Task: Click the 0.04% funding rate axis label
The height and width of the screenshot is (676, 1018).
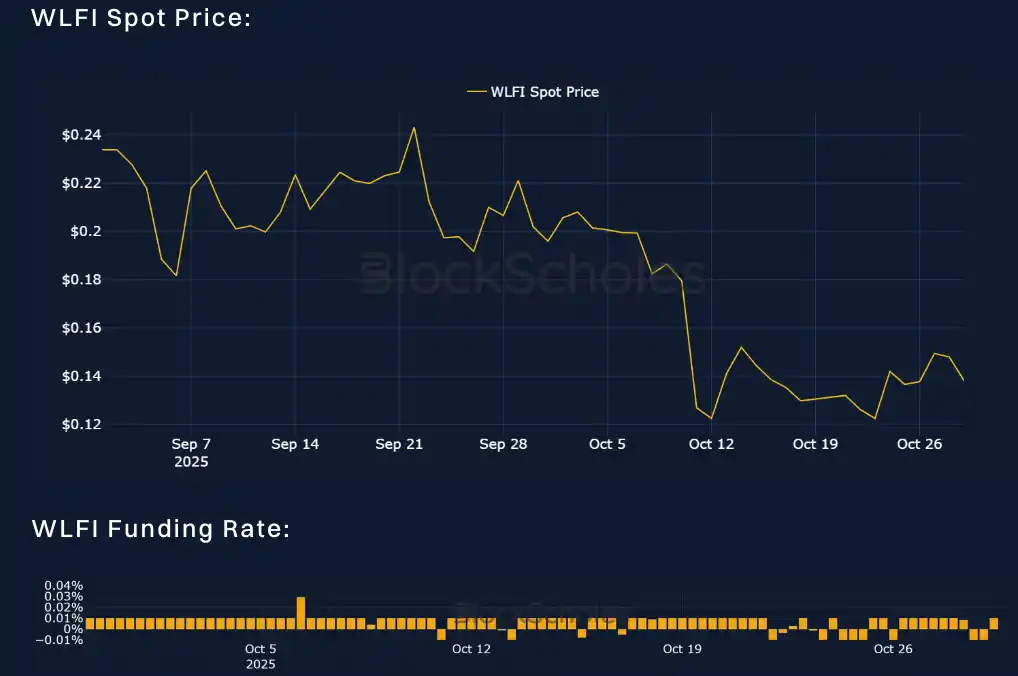Action: (63, 586)
